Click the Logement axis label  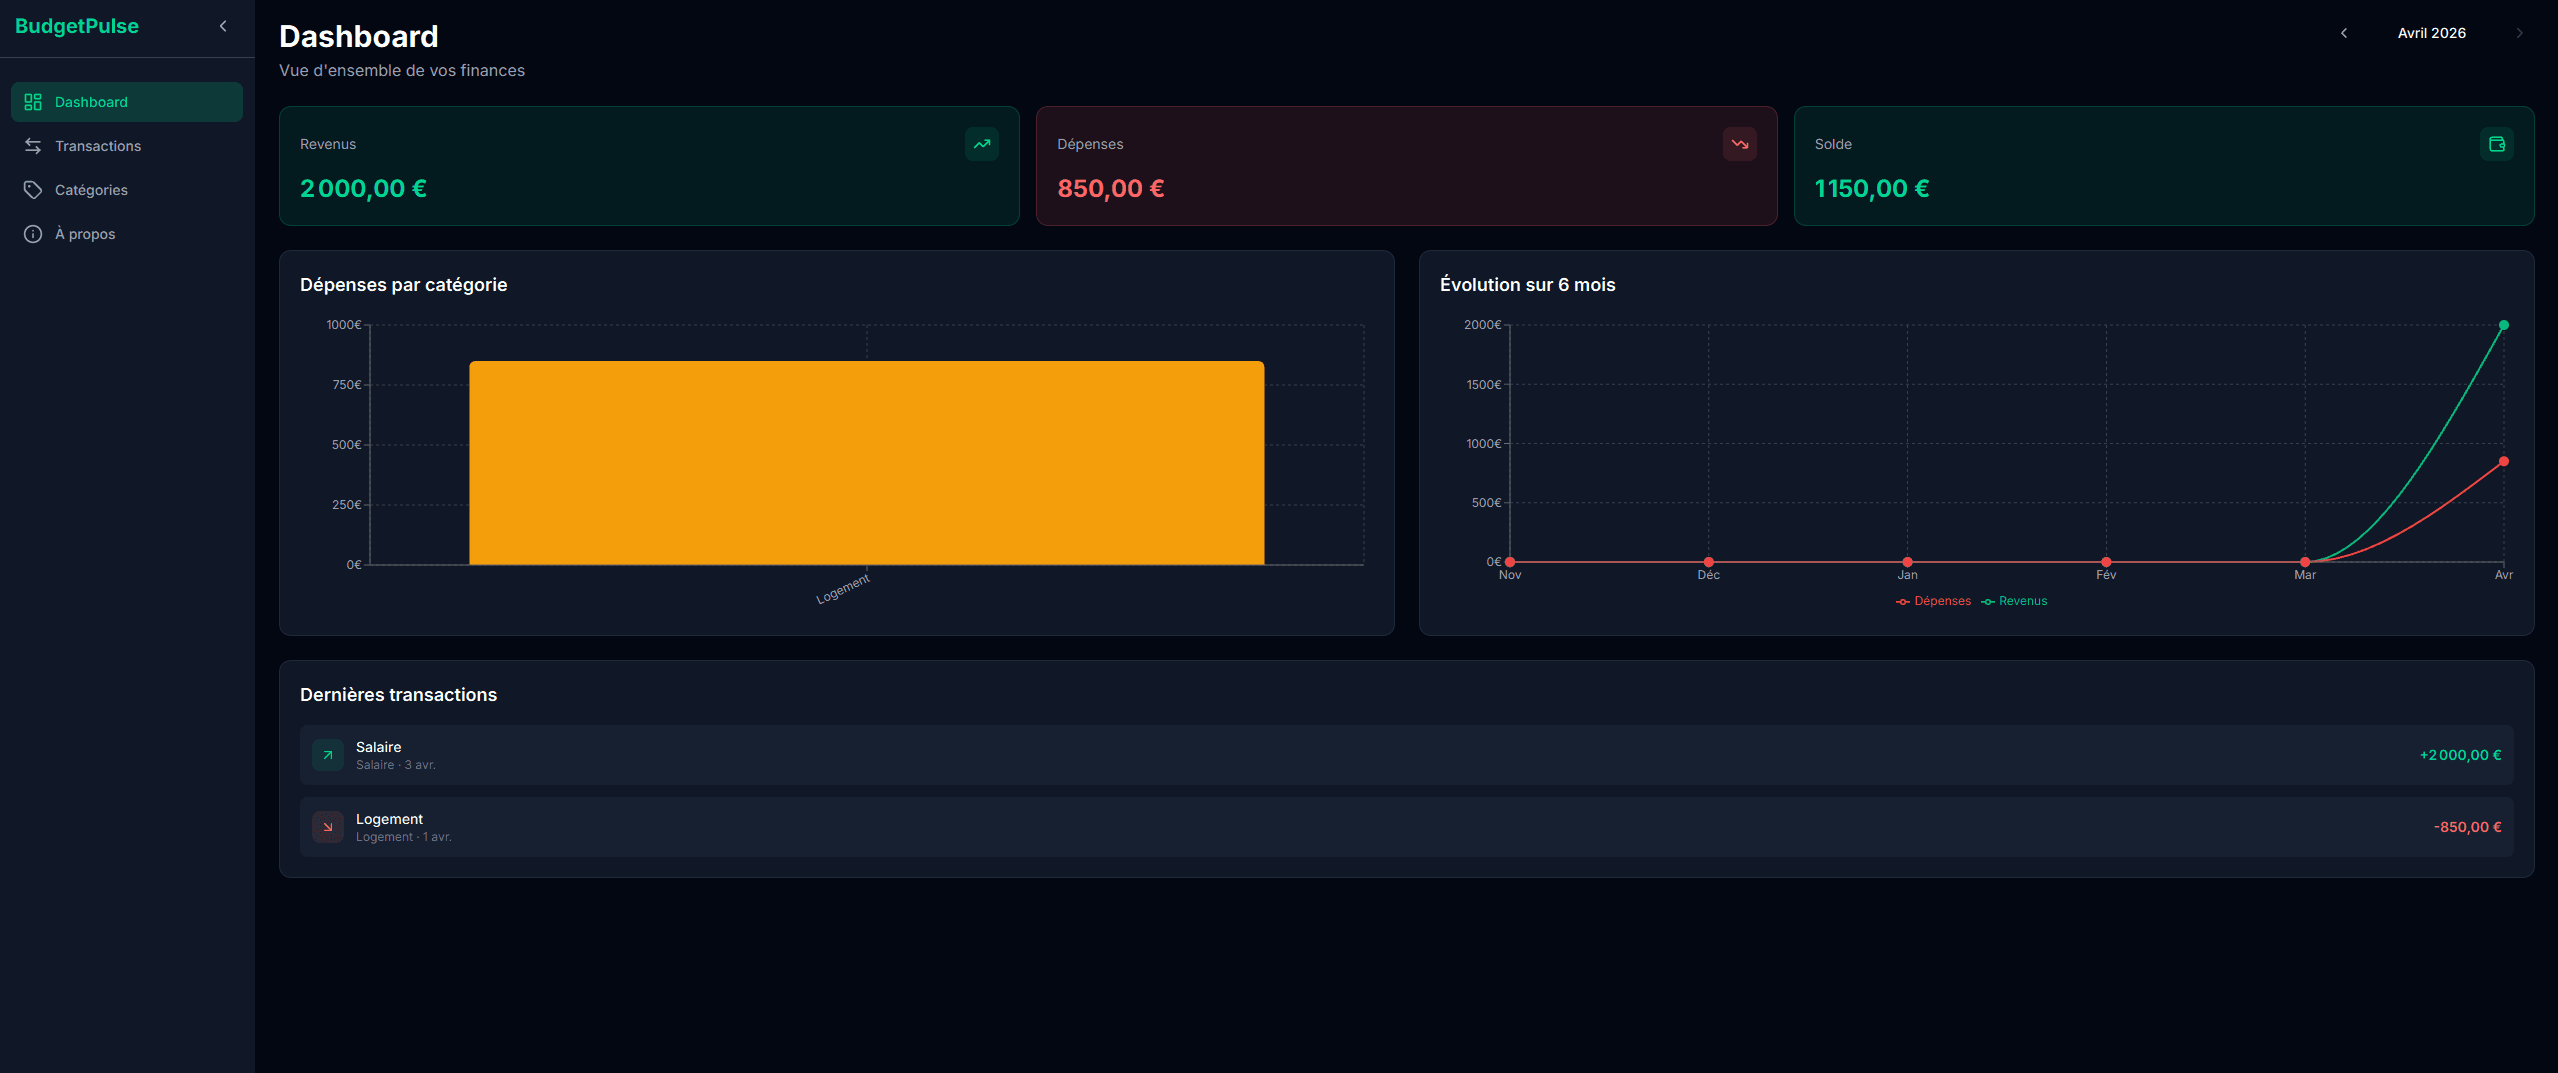pos(843,589)
